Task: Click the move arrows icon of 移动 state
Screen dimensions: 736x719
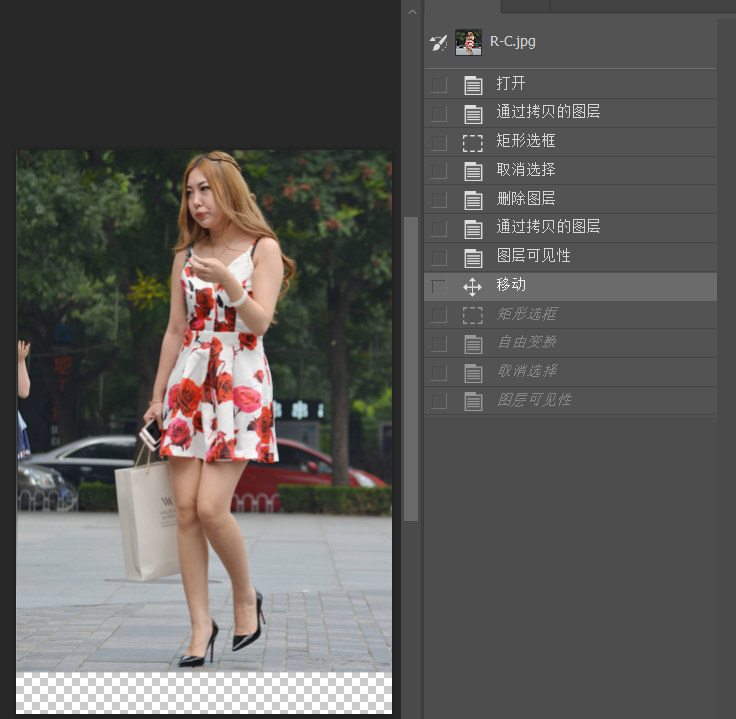Action: (473, 286)
